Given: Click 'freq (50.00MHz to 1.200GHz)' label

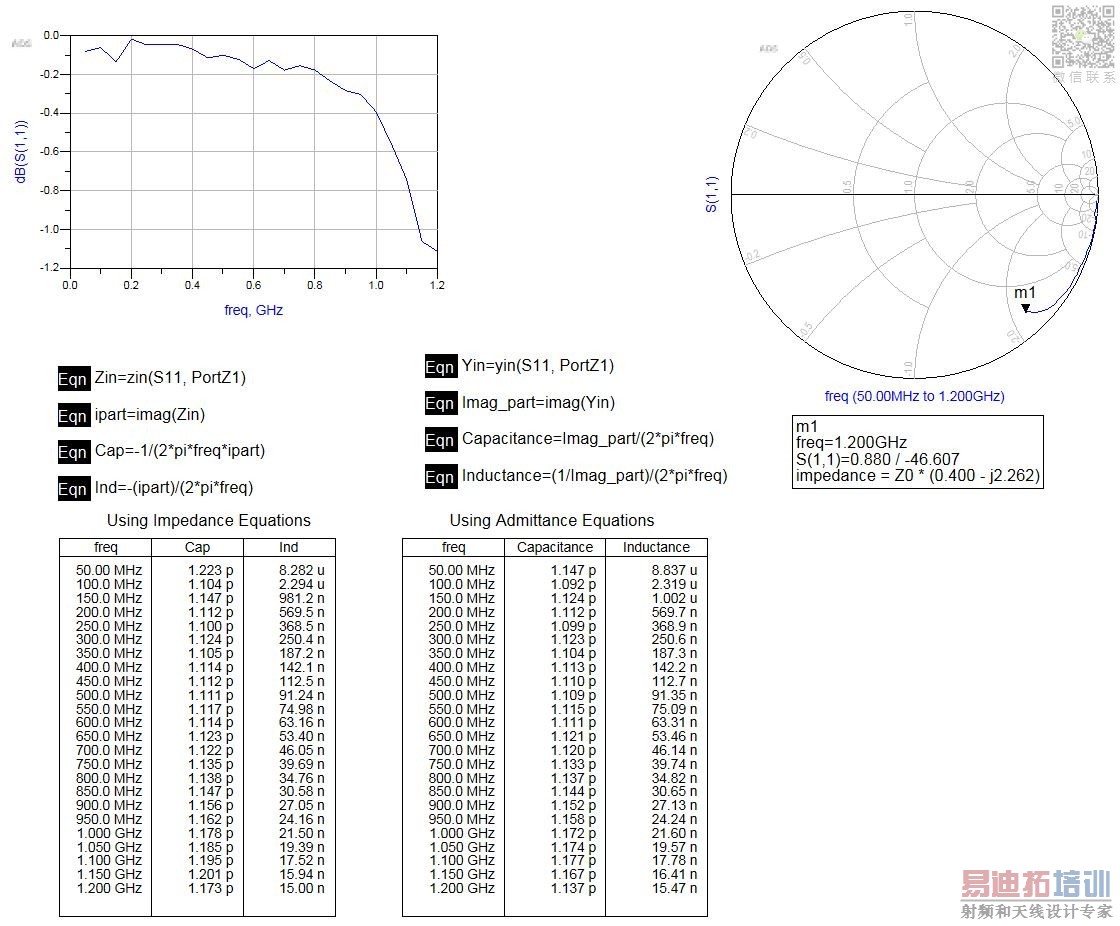Looking at the screenshot, I should (914, 397).
